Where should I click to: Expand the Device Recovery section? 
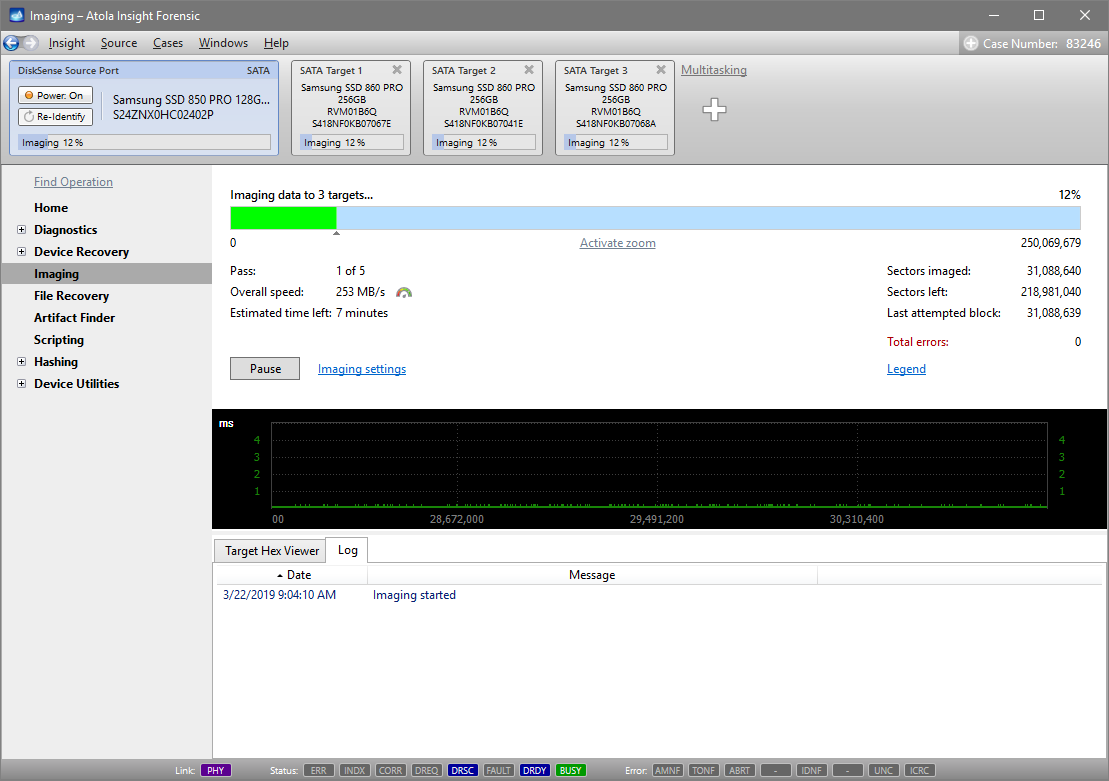tap(22, 251)
